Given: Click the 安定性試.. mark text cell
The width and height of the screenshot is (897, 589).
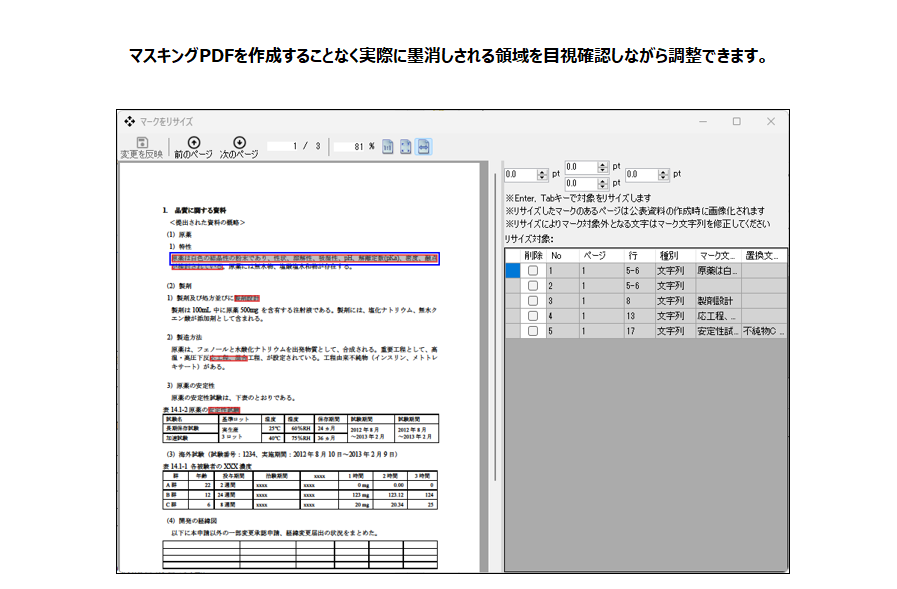Looking at the screenshot, I should (718, 331).
